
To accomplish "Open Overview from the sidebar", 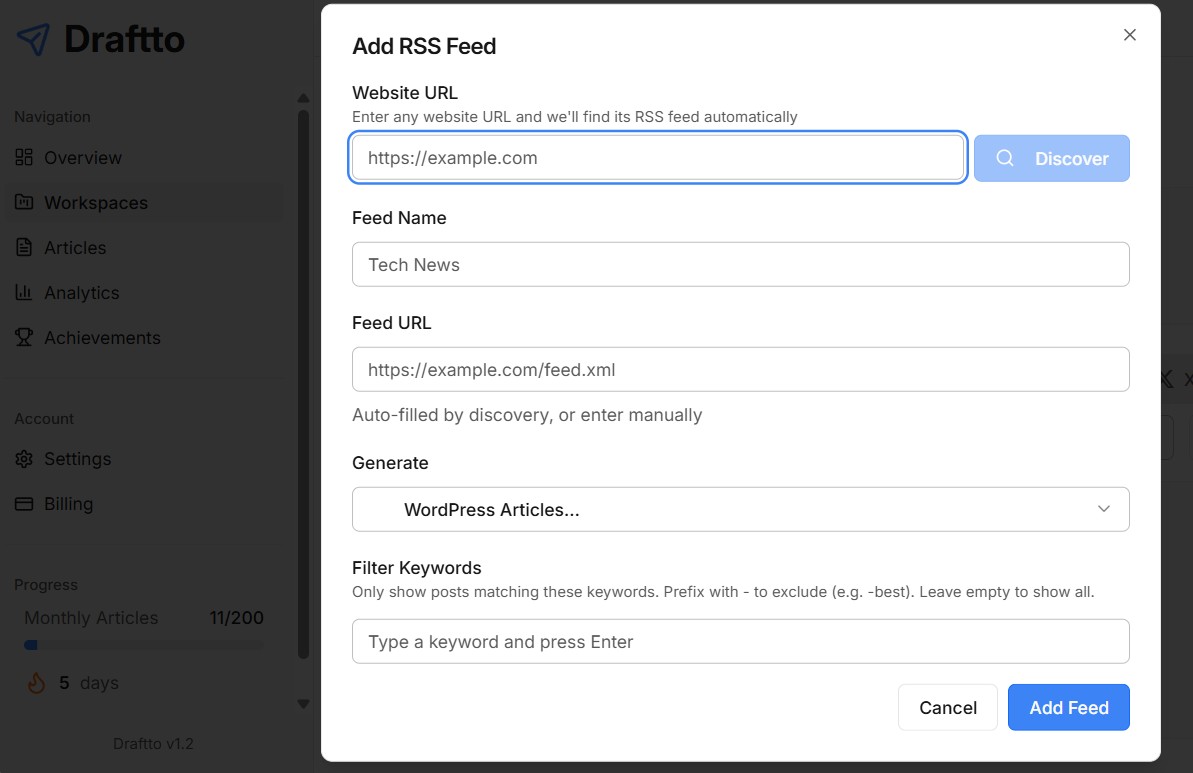I will [145, 157].
